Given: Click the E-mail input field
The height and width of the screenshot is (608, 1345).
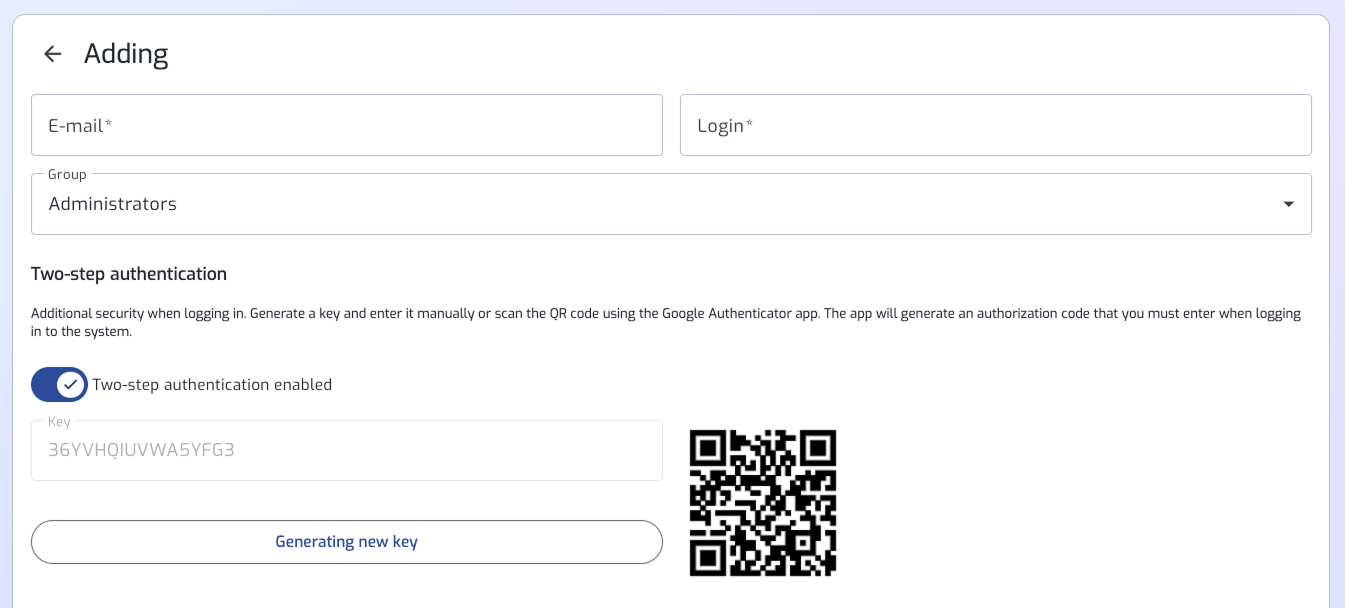Looking at the screenshot, I should (347, 125).
